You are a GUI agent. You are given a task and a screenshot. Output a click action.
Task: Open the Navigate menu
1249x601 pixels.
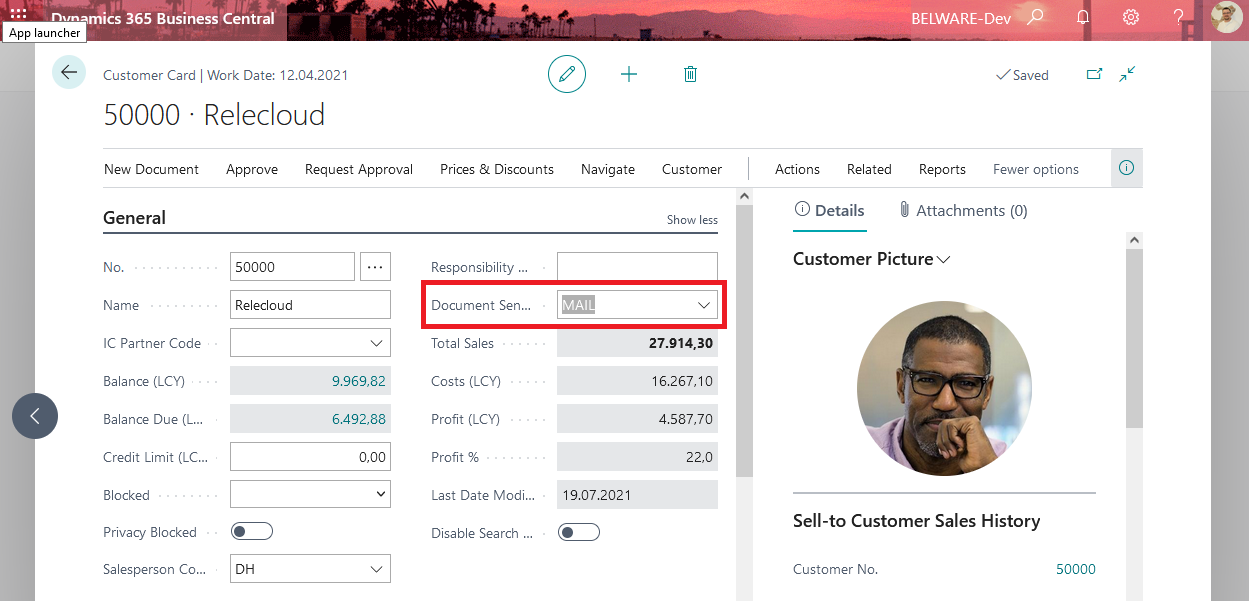[x=608, y=169]
